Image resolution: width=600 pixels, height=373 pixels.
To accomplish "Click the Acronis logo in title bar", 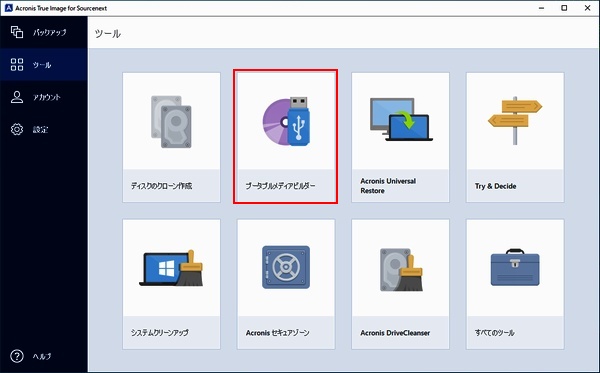I will (x=8, y=8).
